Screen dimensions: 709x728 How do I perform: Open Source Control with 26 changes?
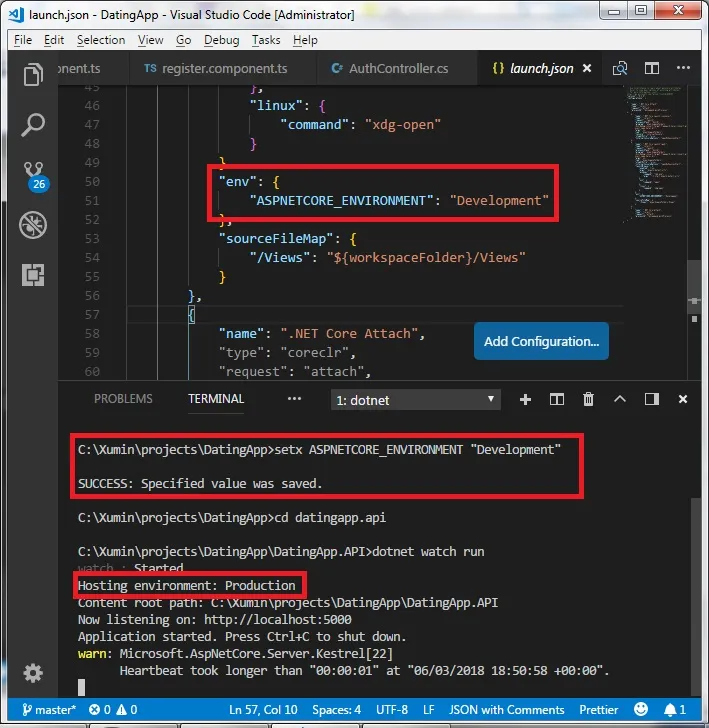[35, 177]
